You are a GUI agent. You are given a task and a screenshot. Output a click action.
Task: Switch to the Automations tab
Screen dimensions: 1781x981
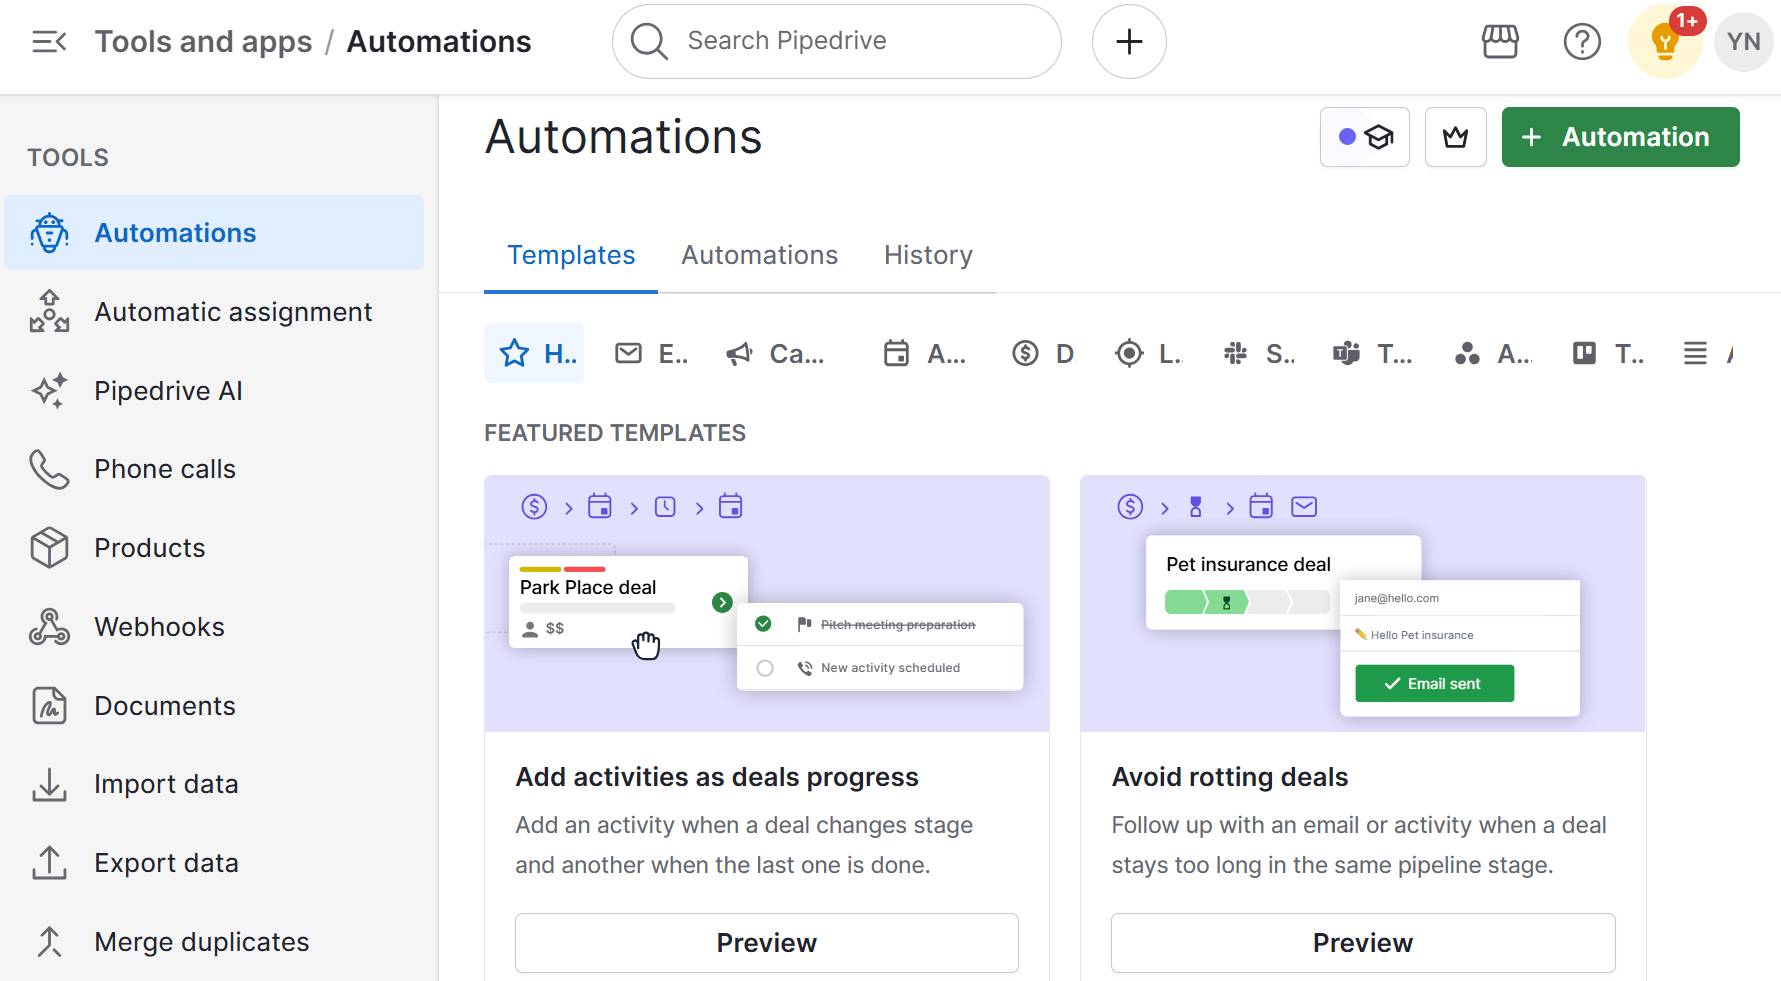pyautogui.click(x=759, y=256)
